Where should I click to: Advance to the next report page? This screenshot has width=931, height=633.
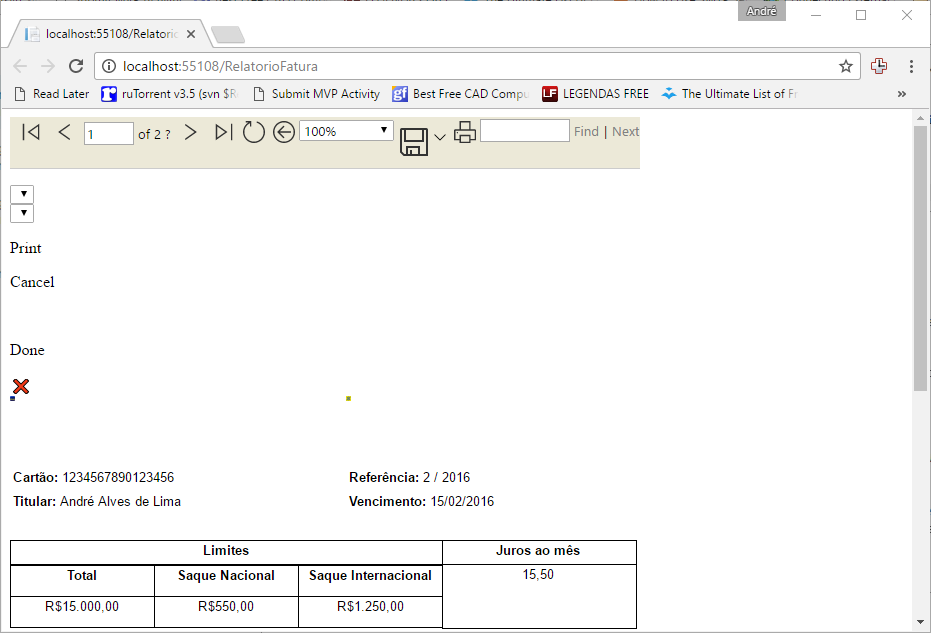(191, 132)
